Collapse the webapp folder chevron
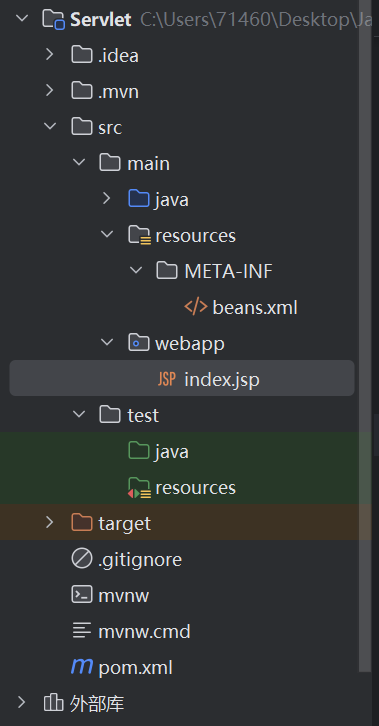The width and height of the screenshot is (379, 726). pyautogui.click(x=107, y=343)
